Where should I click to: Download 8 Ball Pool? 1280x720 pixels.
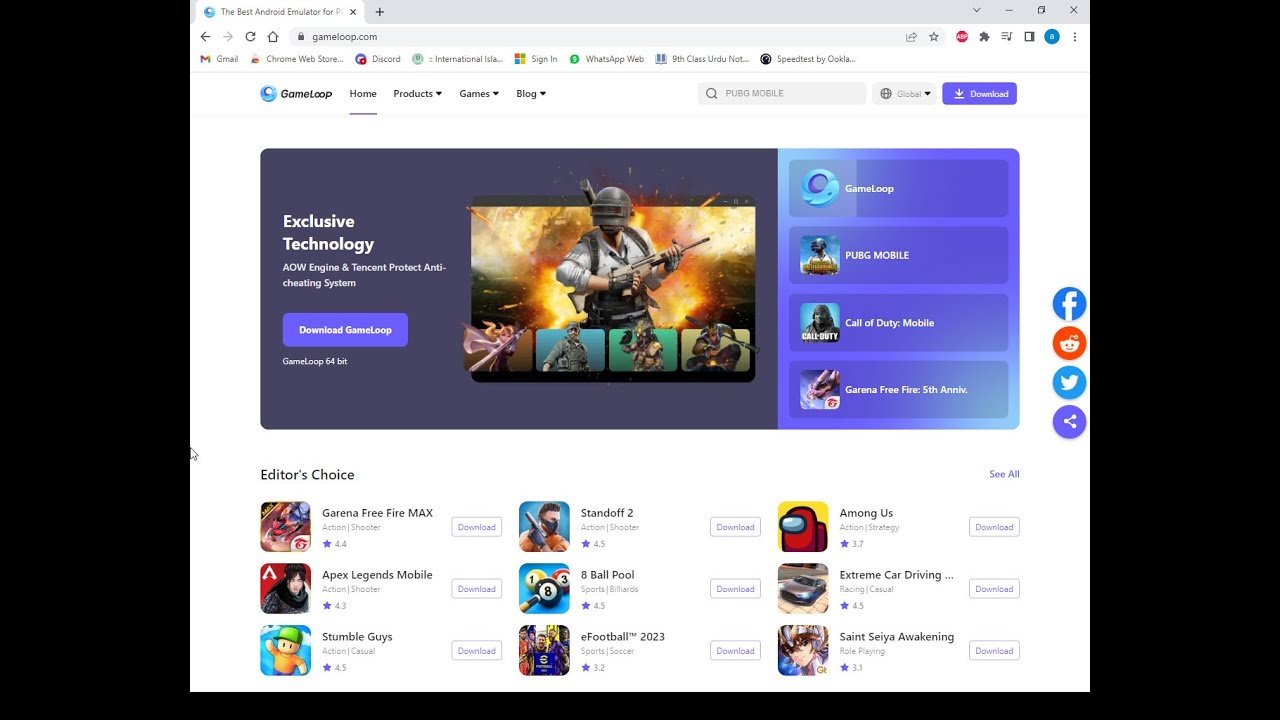pyautogui.click(x=735, y=589)
